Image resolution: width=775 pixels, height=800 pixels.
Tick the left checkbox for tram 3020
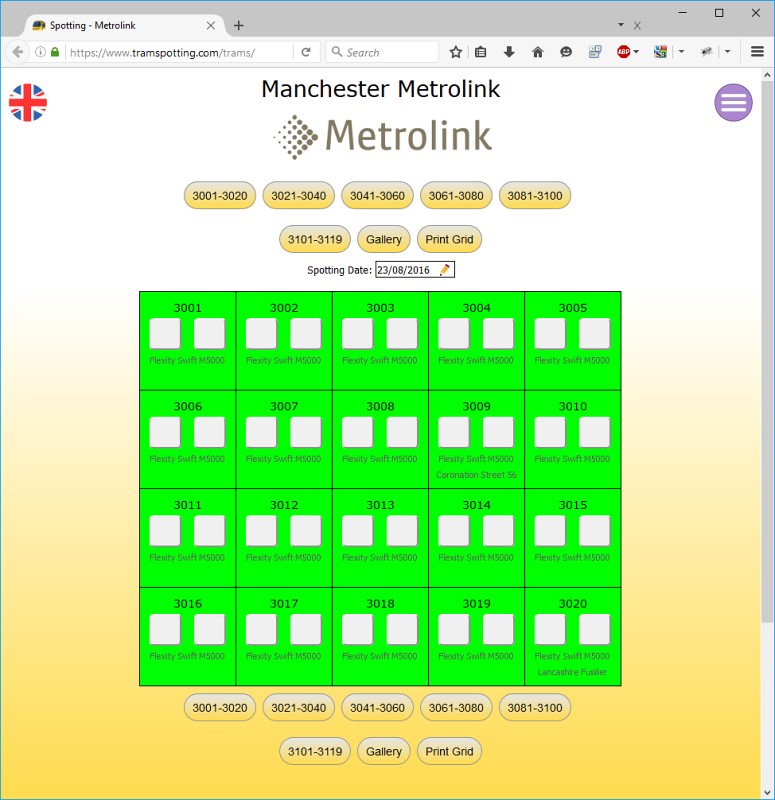pos(550,630)
